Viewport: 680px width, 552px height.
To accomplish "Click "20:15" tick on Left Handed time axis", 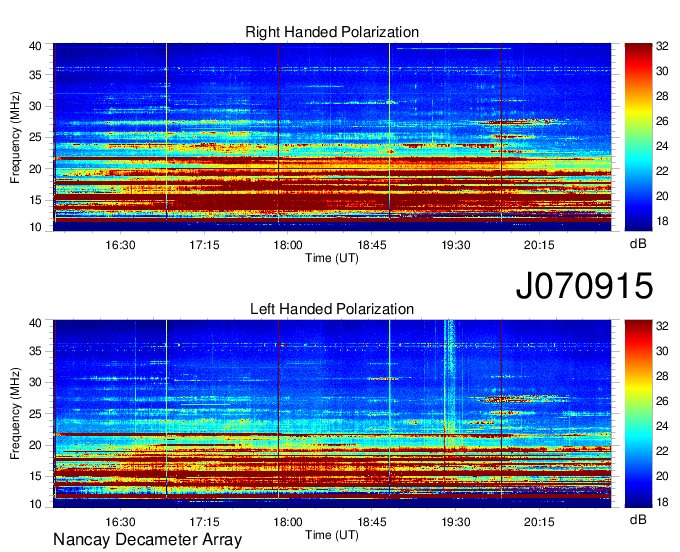I will [539, 522].
